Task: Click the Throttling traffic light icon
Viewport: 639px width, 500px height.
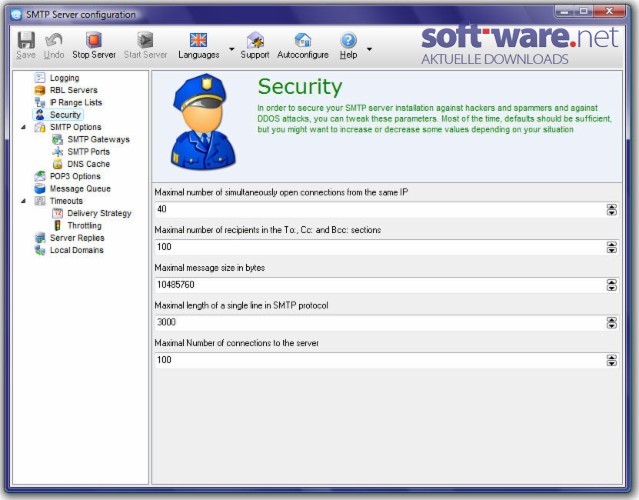Action: [57, 225]
